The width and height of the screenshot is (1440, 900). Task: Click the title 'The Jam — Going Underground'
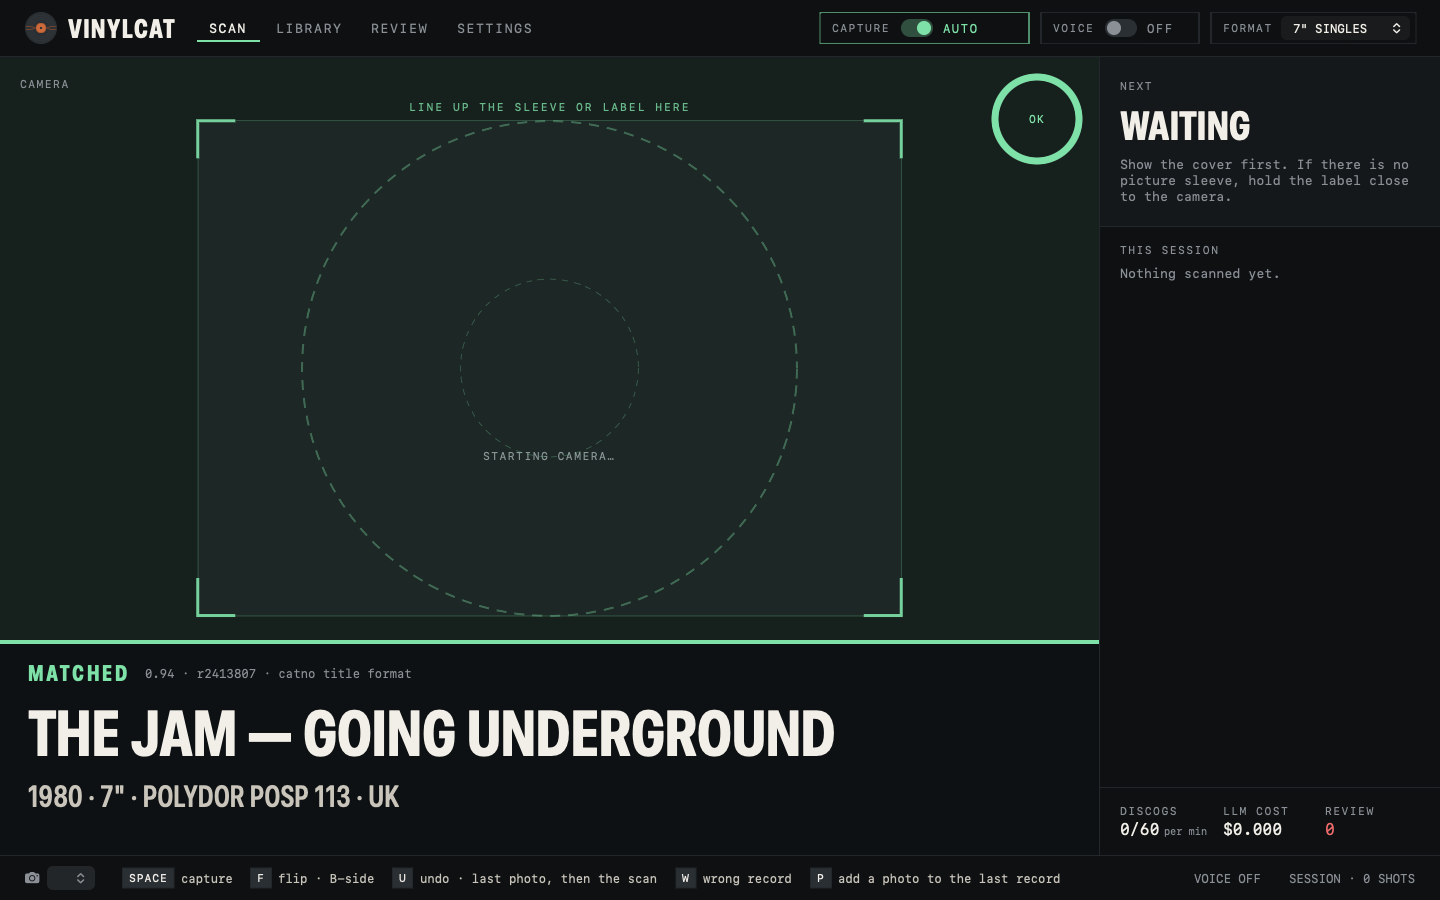(x=431, y=733)
